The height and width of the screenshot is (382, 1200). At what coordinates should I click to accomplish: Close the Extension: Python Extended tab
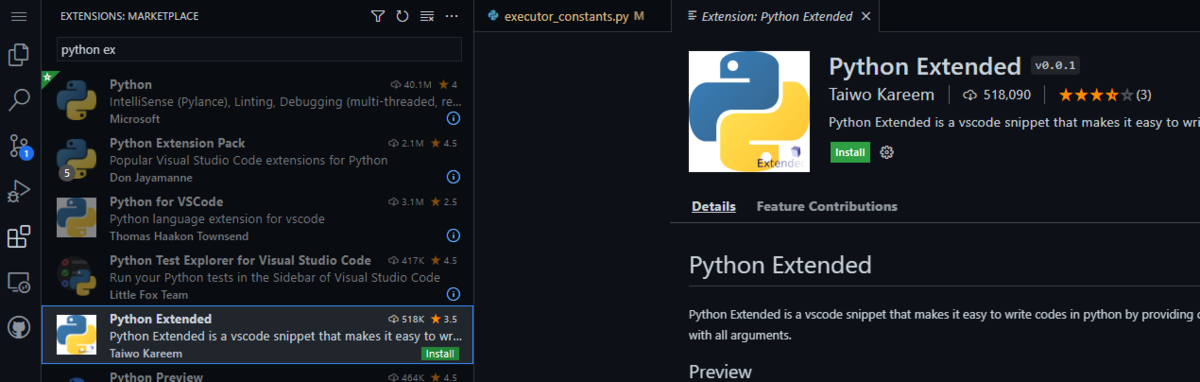coord(866,17)
